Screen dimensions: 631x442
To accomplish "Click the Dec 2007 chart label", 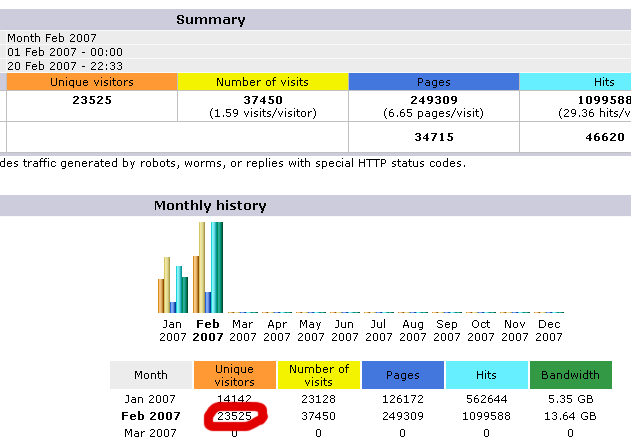I will [x=549, y=330].
